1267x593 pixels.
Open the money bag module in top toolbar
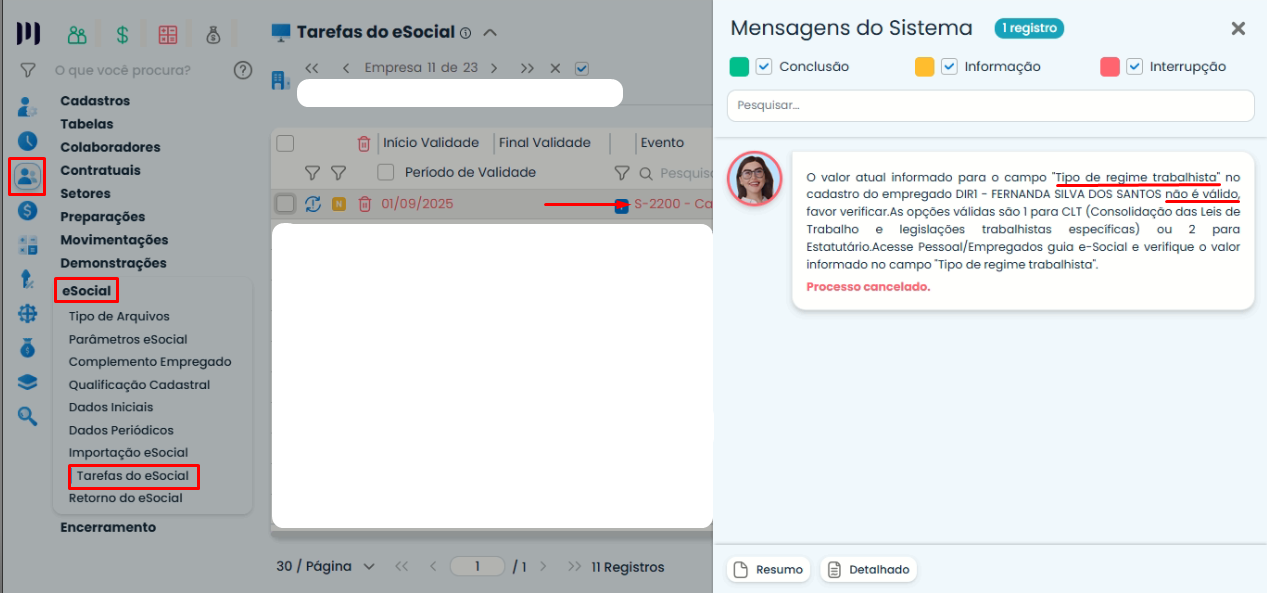pos(213,35)
